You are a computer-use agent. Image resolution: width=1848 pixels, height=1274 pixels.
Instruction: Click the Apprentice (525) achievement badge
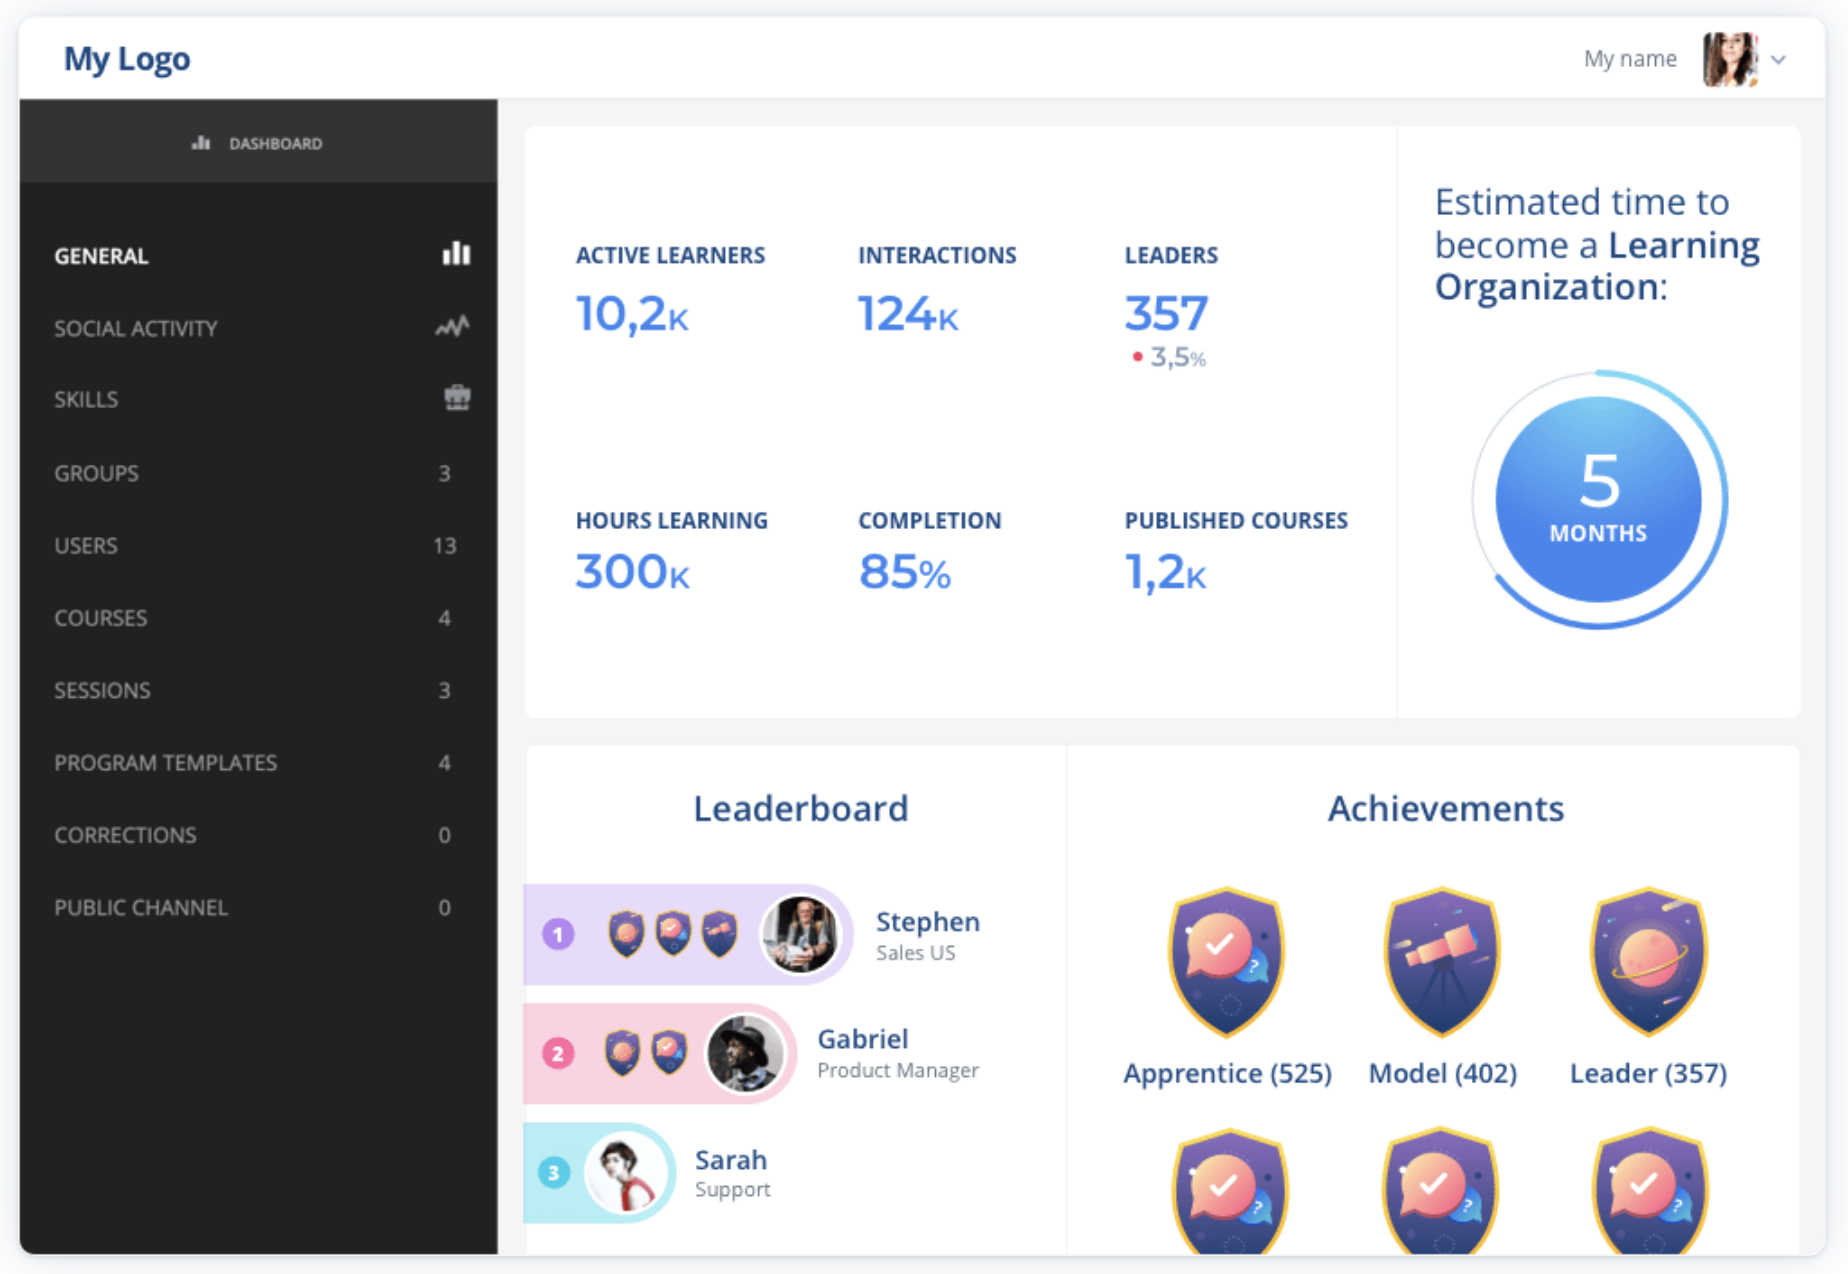point(1227,961)
